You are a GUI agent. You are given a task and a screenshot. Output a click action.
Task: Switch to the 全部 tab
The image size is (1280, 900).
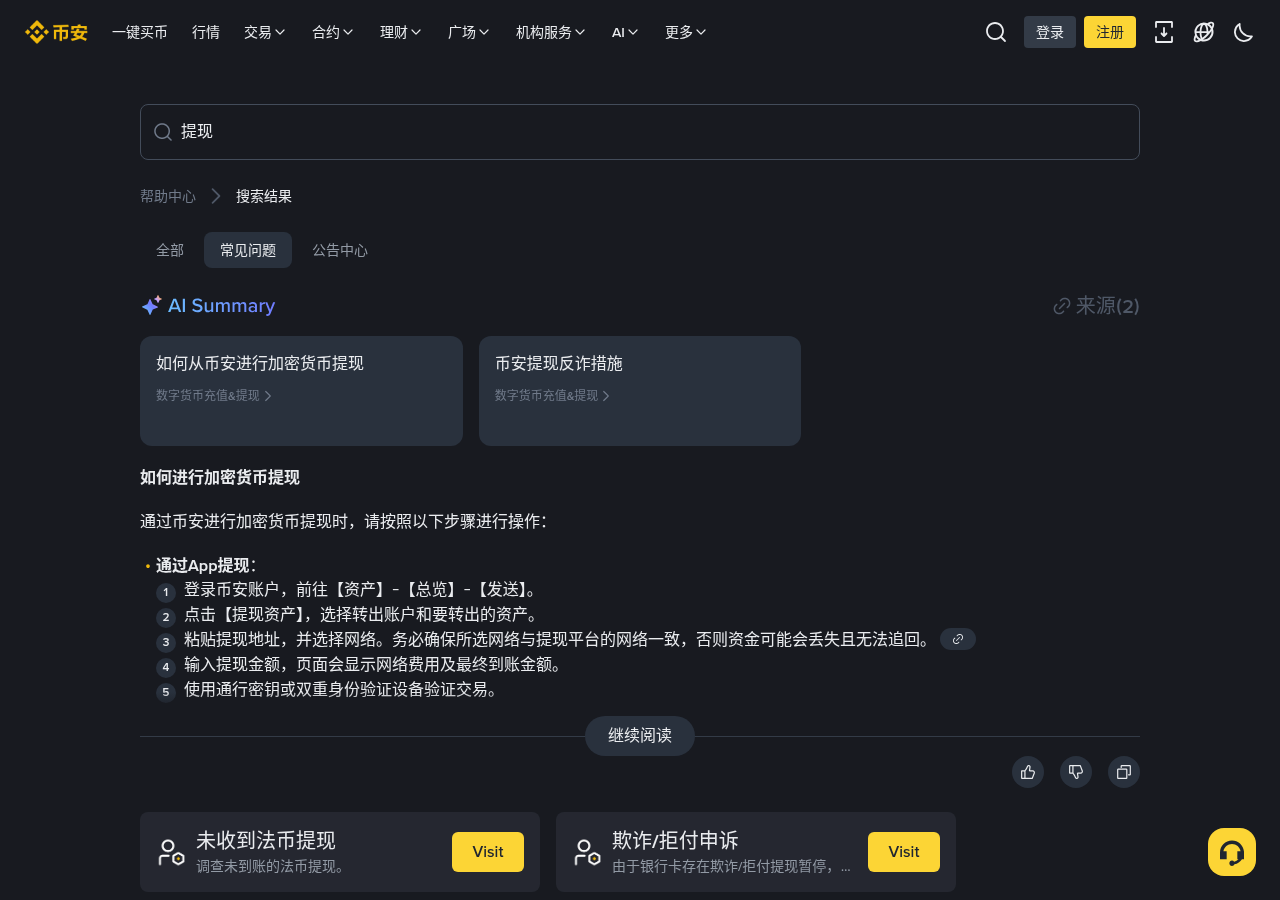click(x=170, y=250)
